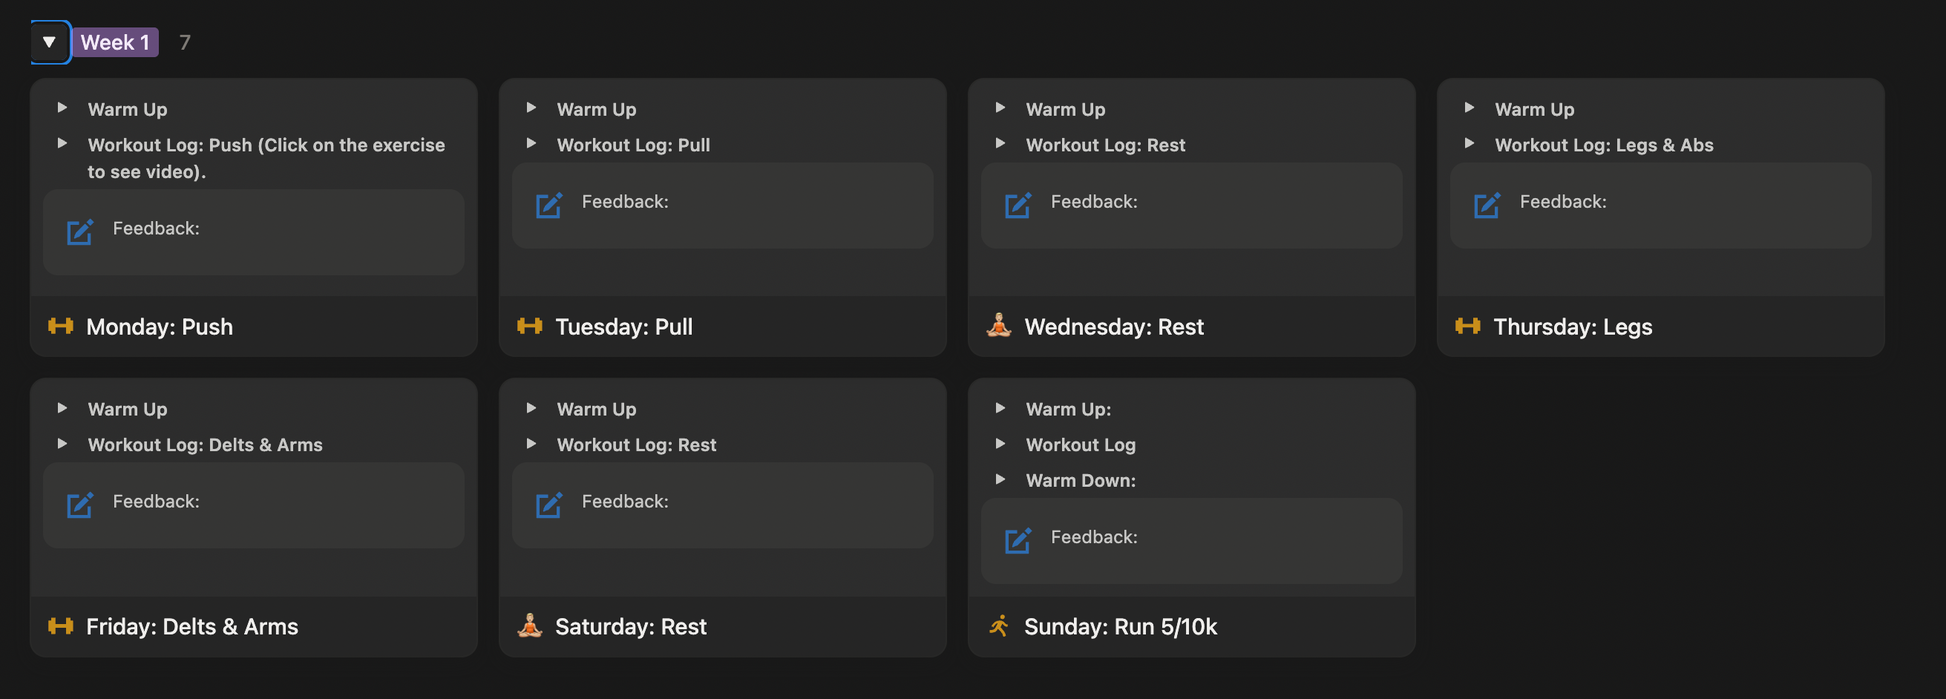This screenshot has width=1946, height=699.
Task: Expand Workout Log: Pull toggle
Action: pyautogui.click(x=531, y=144)
